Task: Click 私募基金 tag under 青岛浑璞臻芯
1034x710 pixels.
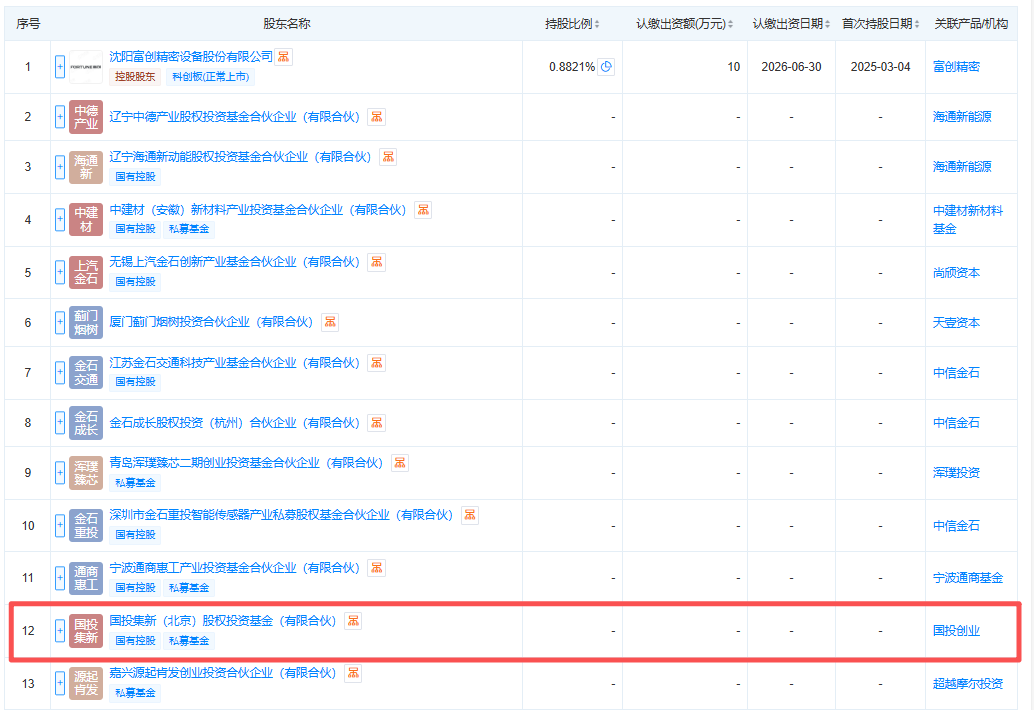Action: click(x=135, y=483)
